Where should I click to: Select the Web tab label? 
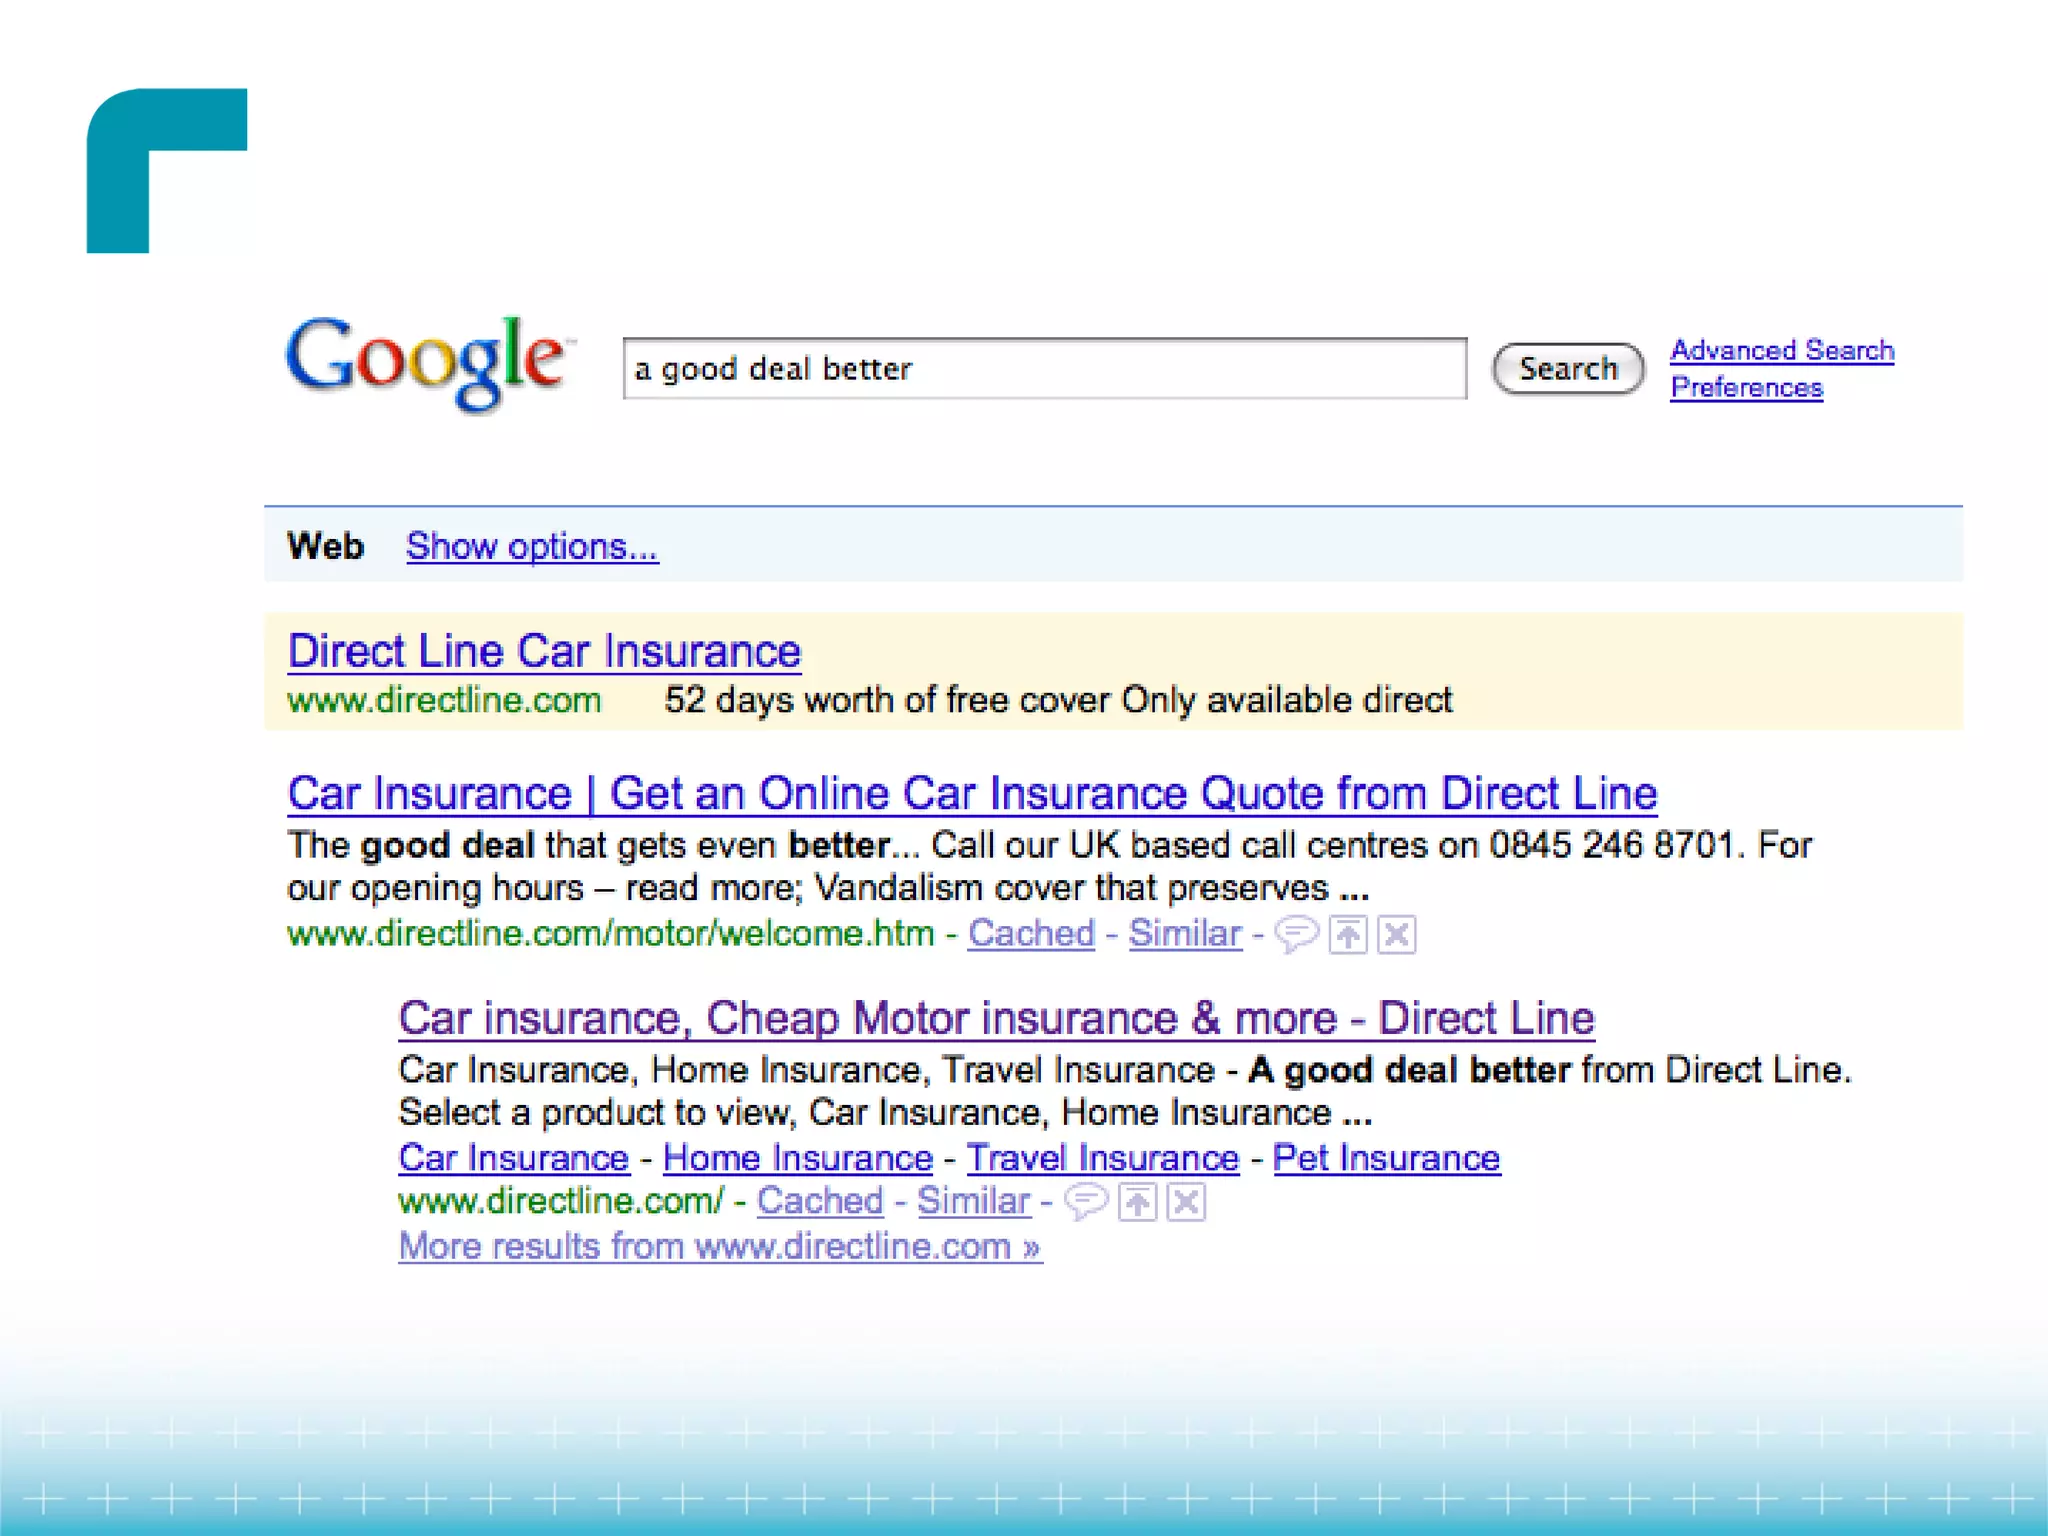tap(325, 546)
